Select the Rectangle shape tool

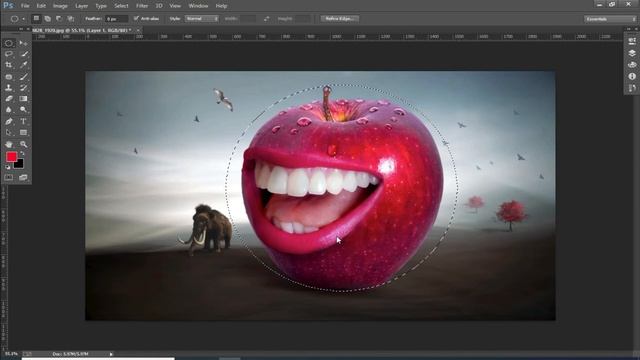pyautogui.click(x=23, y=133)
